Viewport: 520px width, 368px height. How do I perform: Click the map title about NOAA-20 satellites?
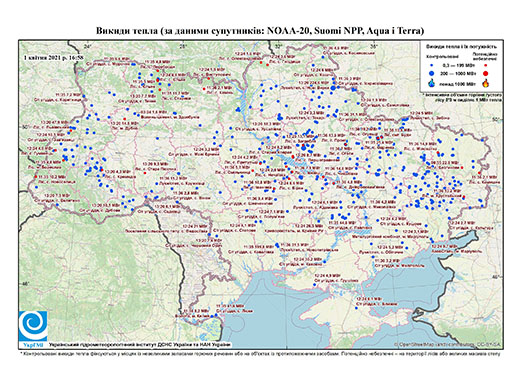click(x=260, y=31)
